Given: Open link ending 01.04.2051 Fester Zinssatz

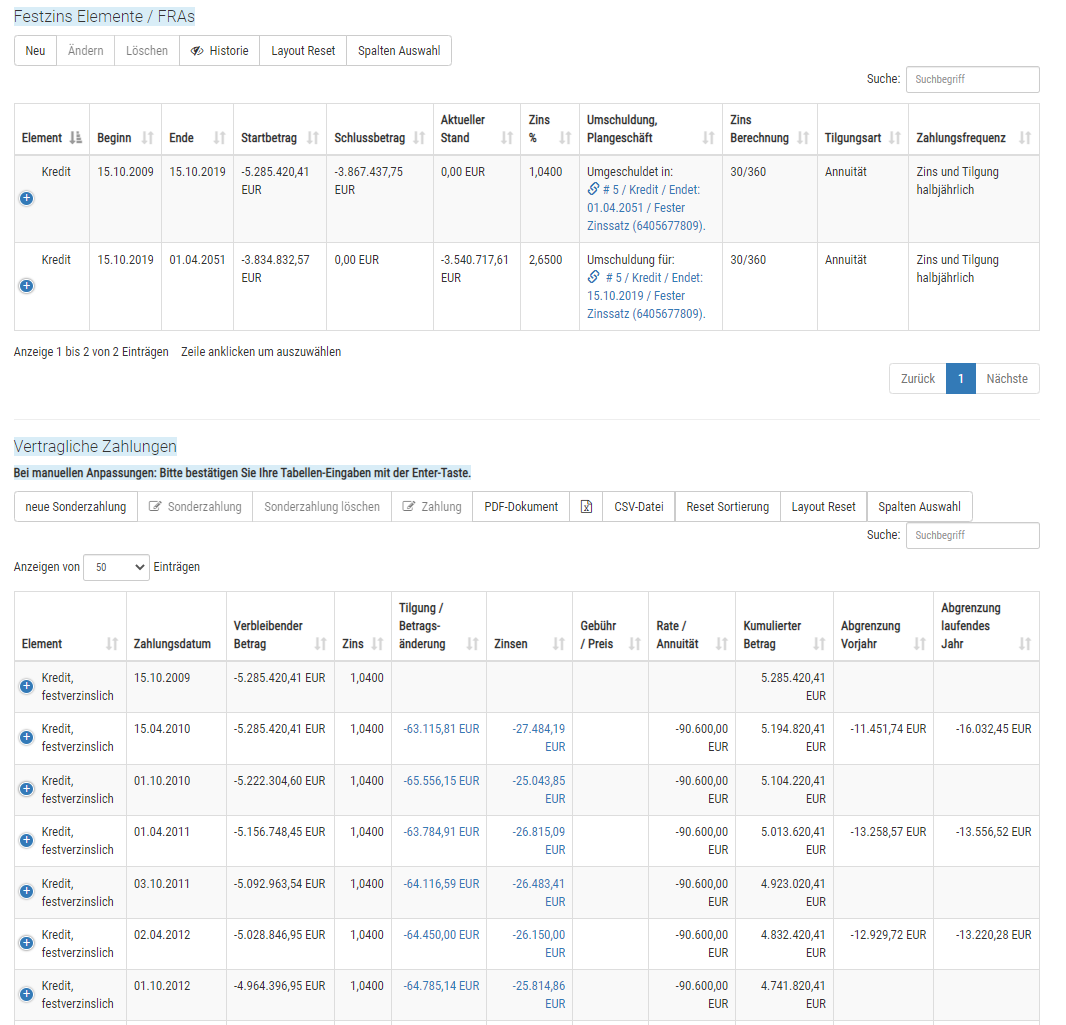Looking at the screenshot, I should tap(646, 208).
